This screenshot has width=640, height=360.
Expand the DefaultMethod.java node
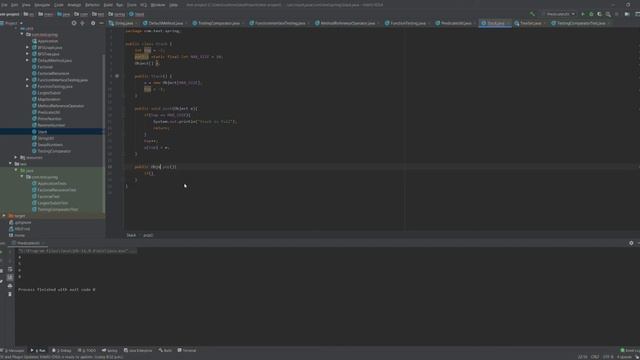(27, 60)
